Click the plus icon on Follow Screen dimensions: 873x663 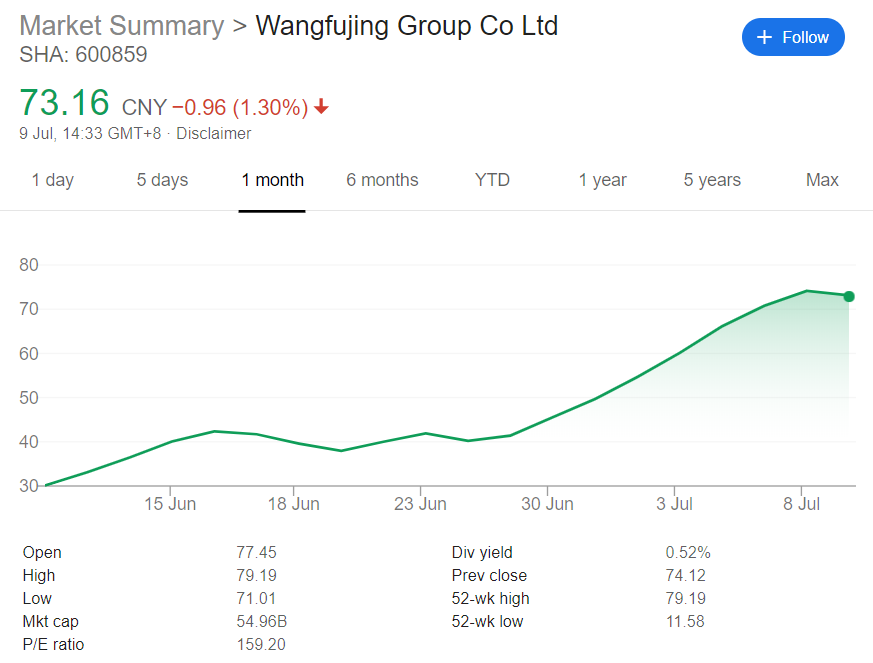pos(764,37)
